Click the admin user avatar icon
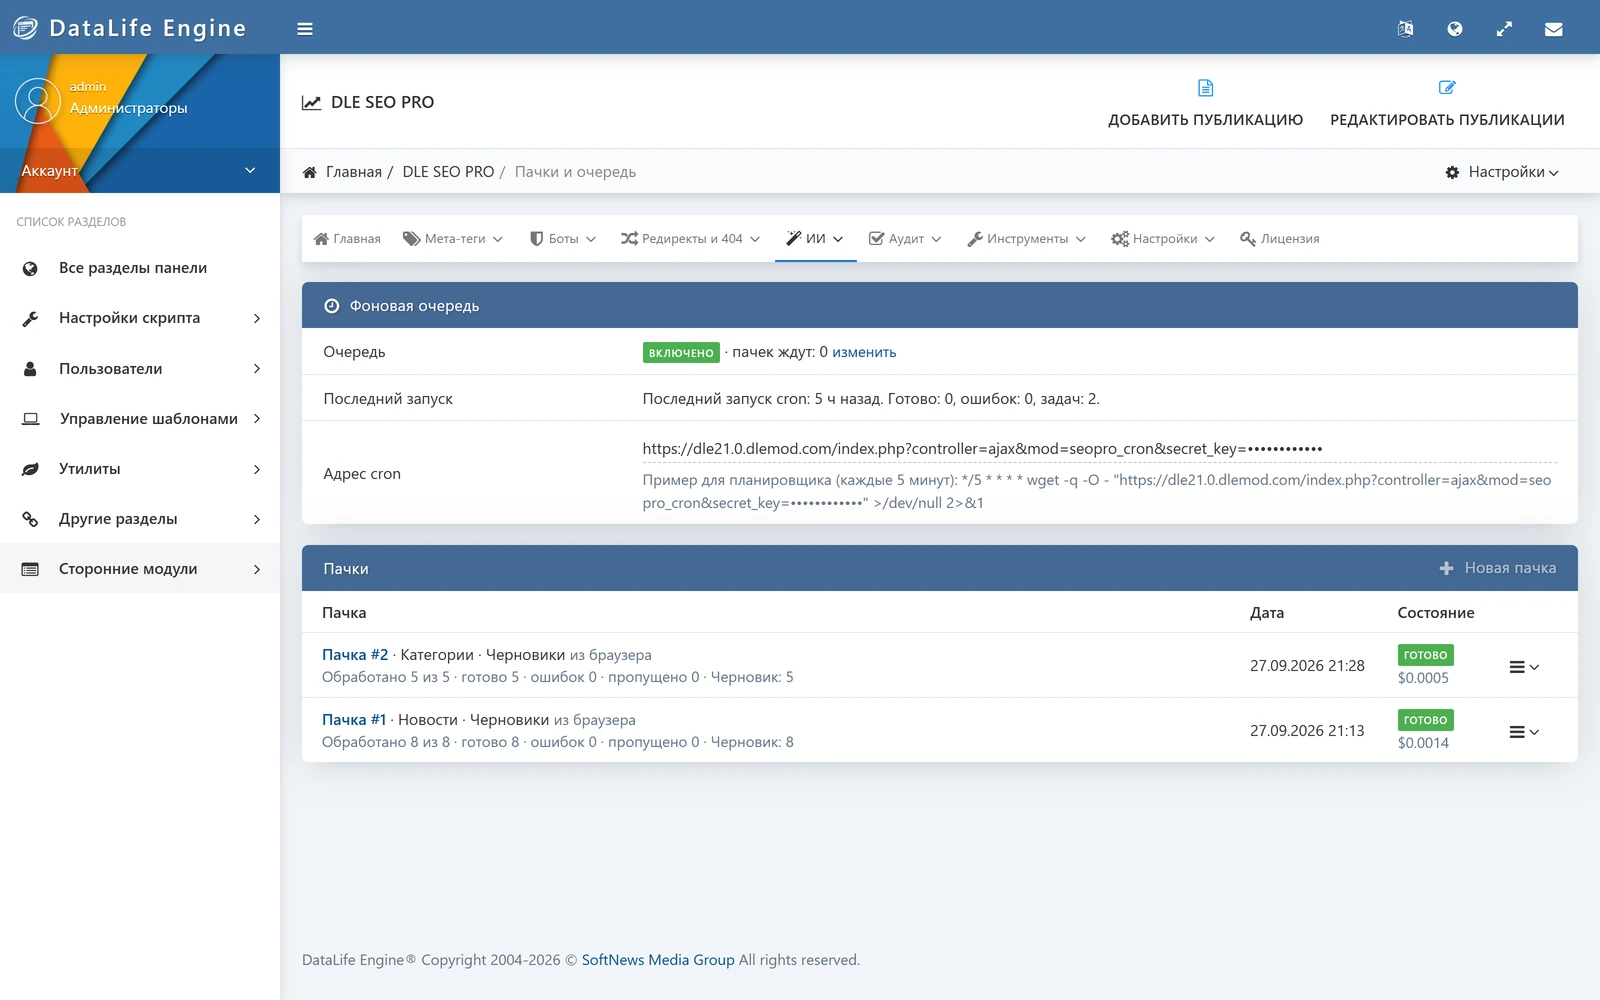1600x1000 pixels. (38, 102)
